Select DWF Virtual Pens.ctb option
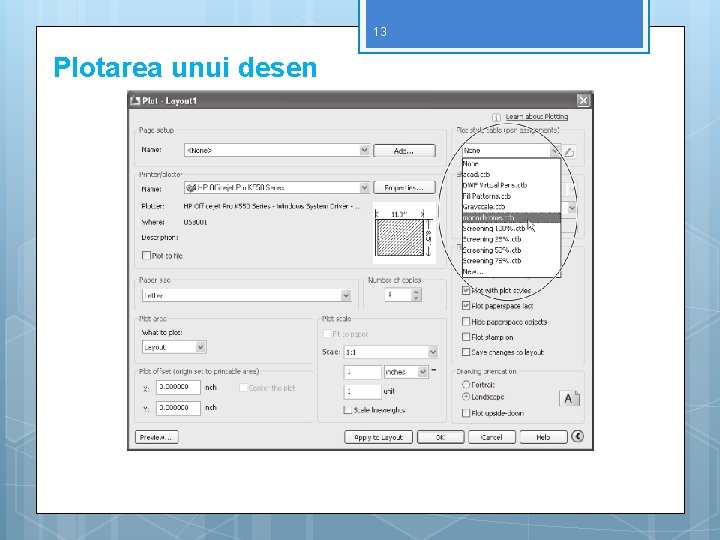The height and width of the screenshot is (540, 720). pos(511,186)
